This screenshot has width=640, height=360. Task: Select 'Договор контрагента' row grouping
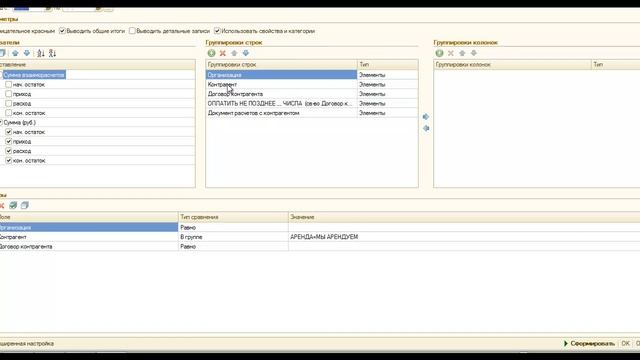click(x=281, y=94)
